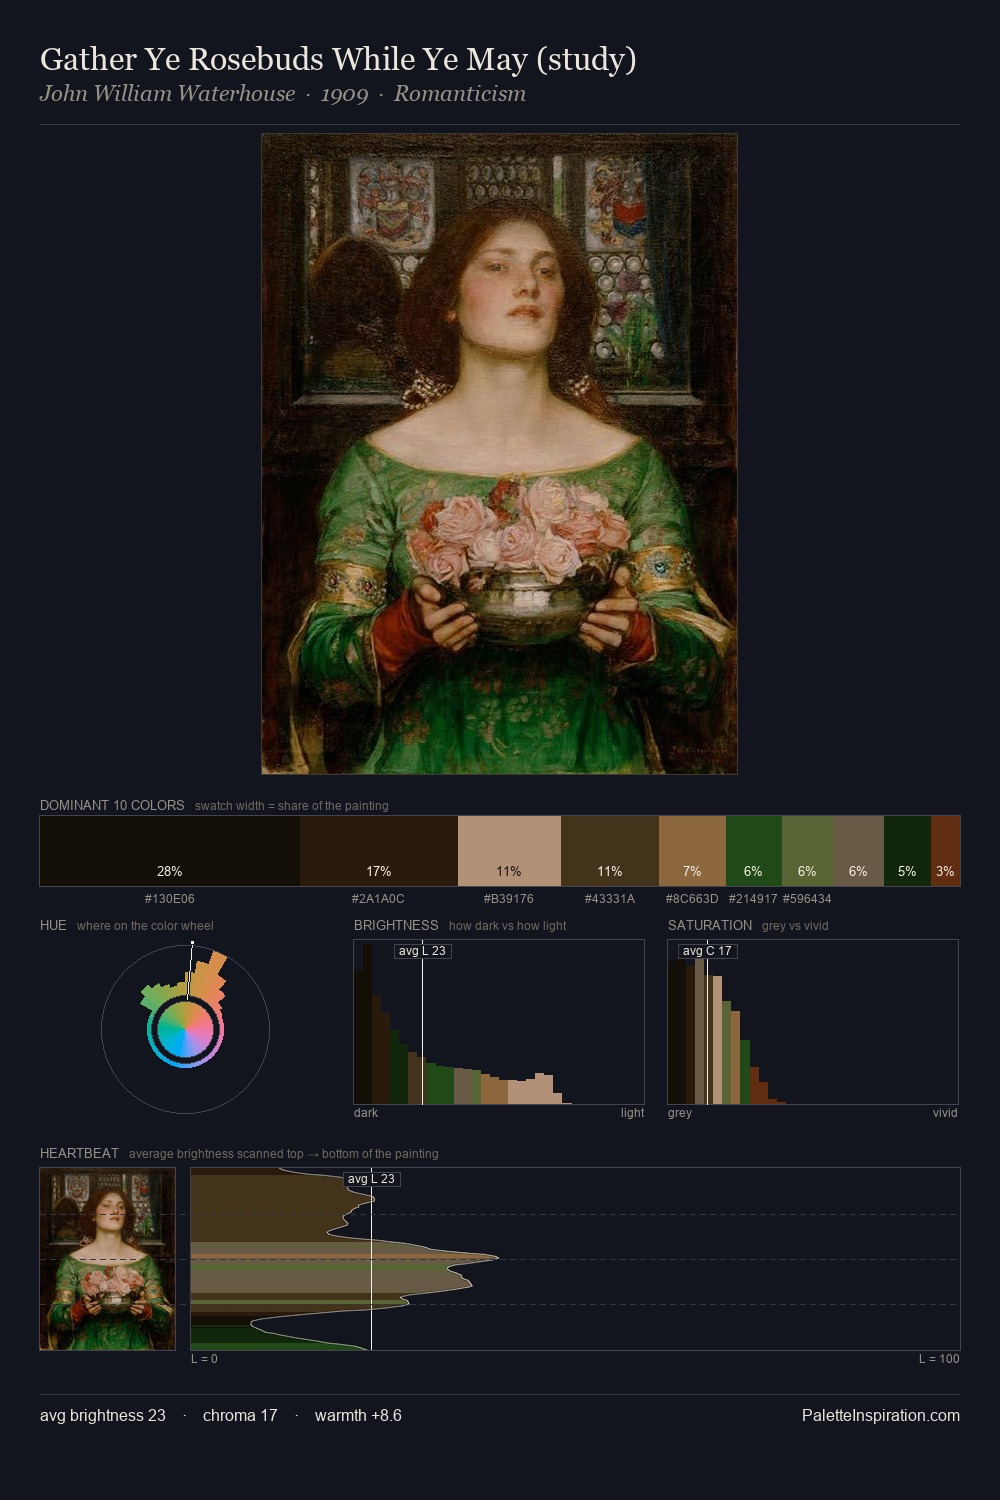Screen dimensions: 1000x1500
Task: Click the footer stat 'chroma 17'
Action: click(240, 1415)
